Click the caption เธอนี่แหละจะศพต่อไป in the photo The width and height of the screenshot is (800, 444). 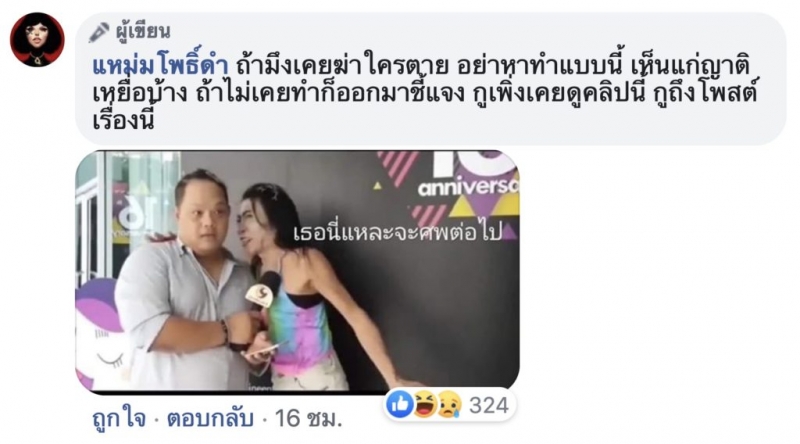click(x=398, y=233)
